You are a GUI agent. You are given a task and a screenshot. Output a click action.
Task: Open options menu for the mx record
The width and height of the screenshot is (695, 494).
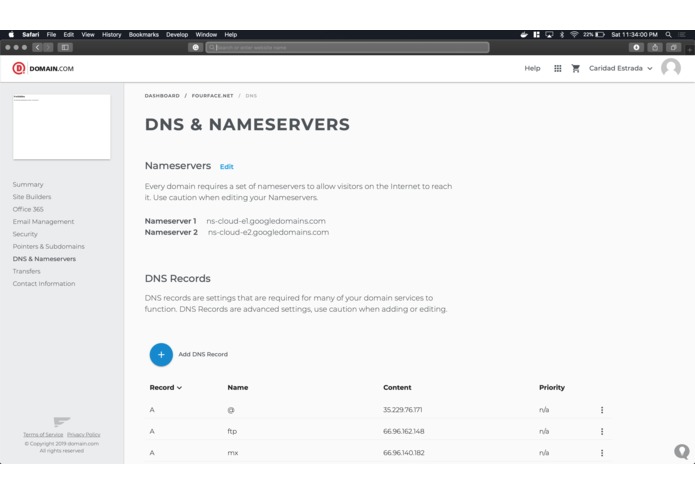602,452
